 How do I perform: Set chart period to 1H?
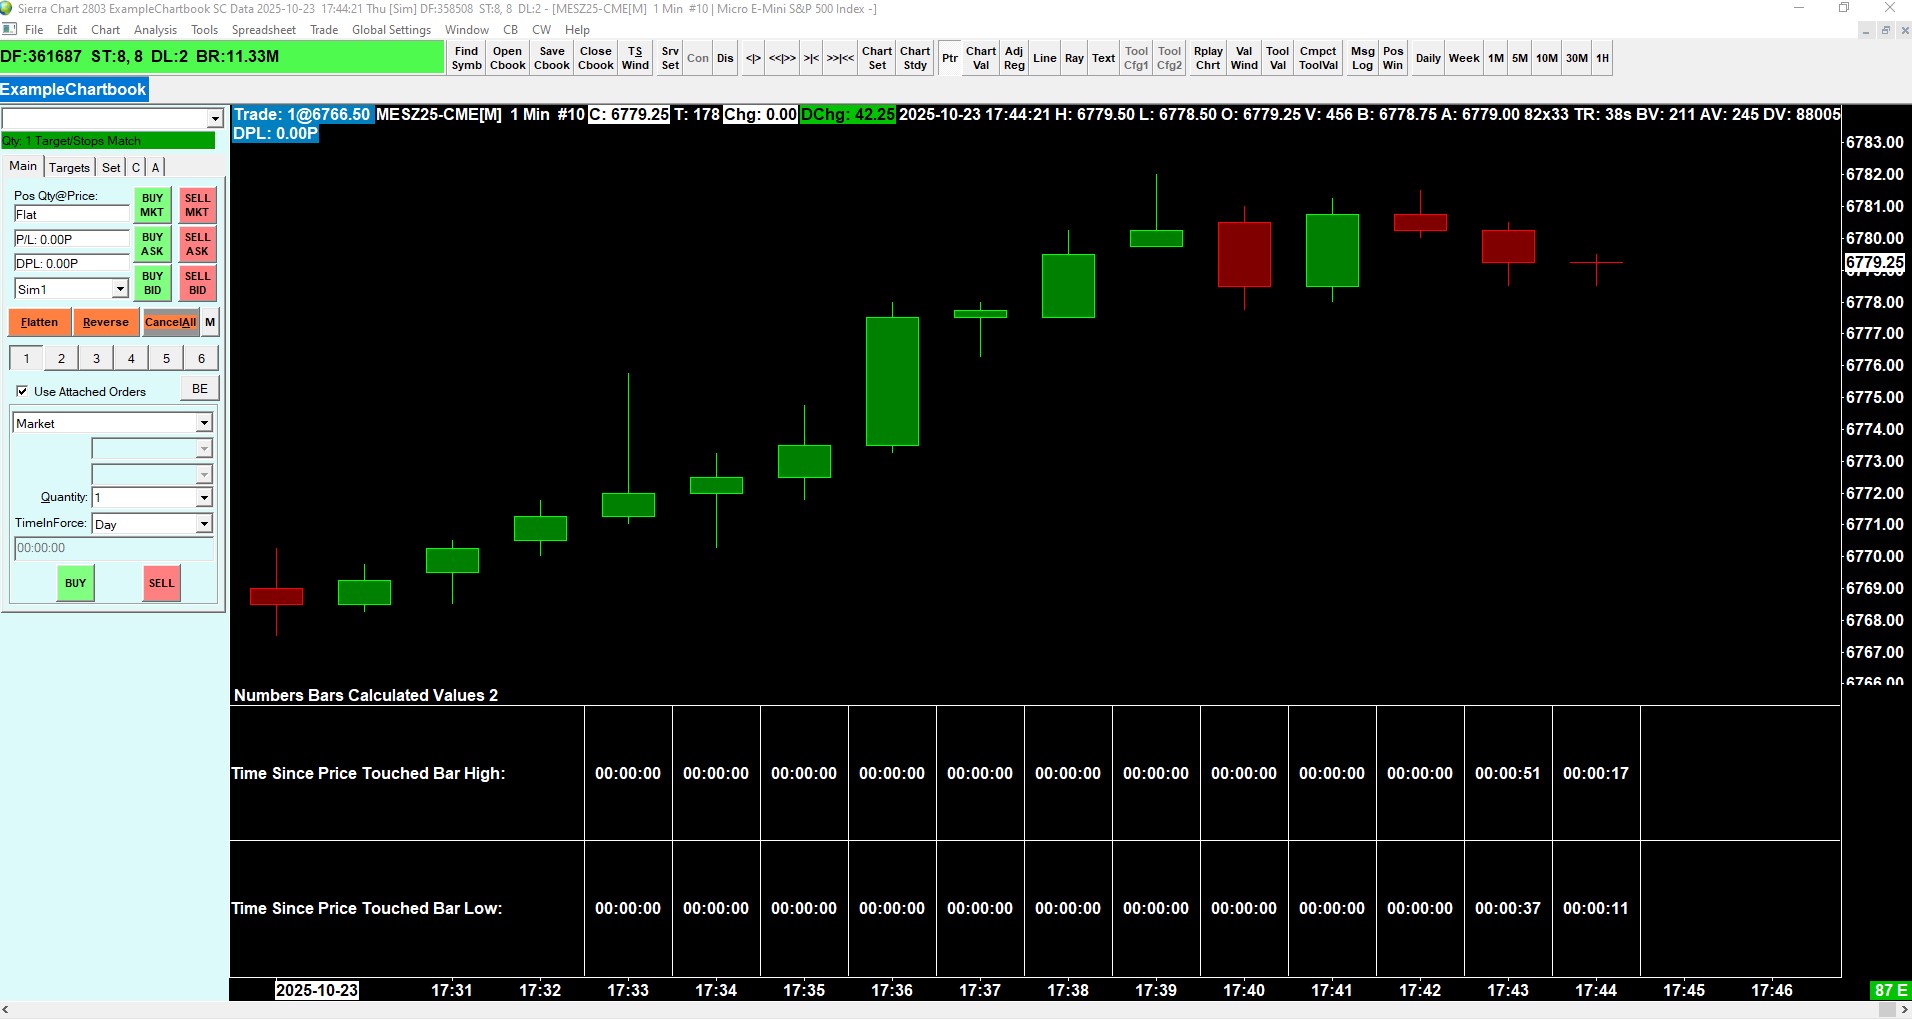1602,58
